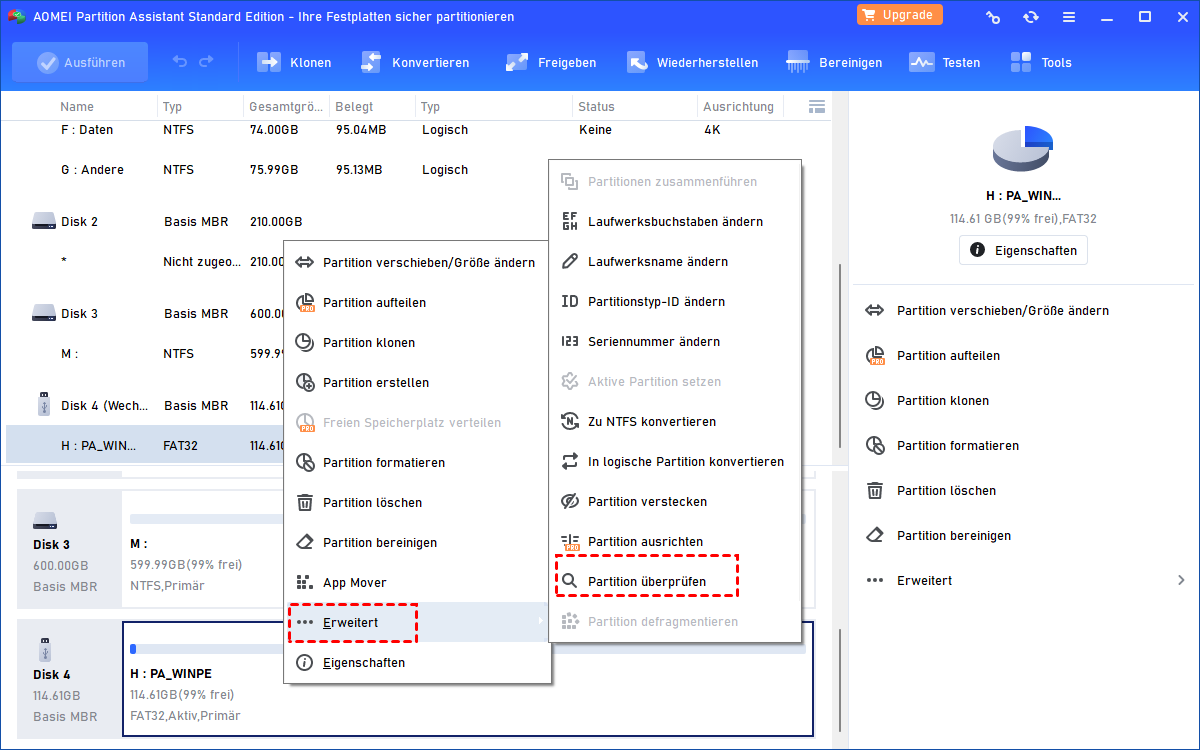The width and height of the screenshot is (1200, 750).
Task: Click the pie chart disk icon
Action: (1023, 149)
